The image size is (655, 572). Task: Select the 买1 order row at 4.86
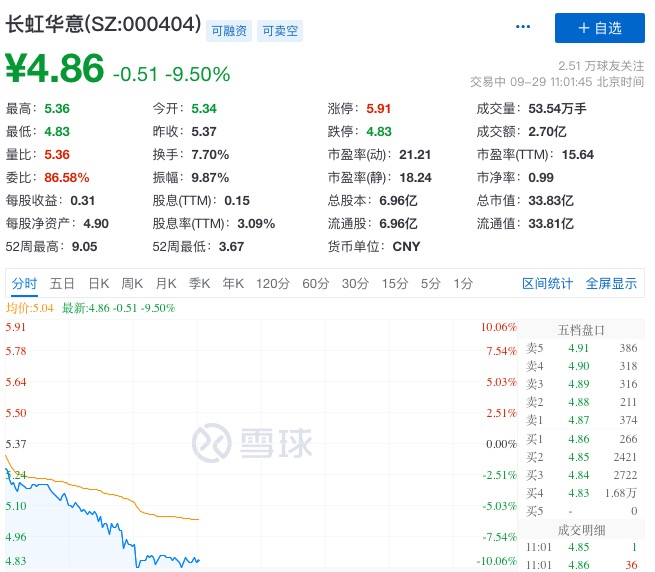(581, 439)
